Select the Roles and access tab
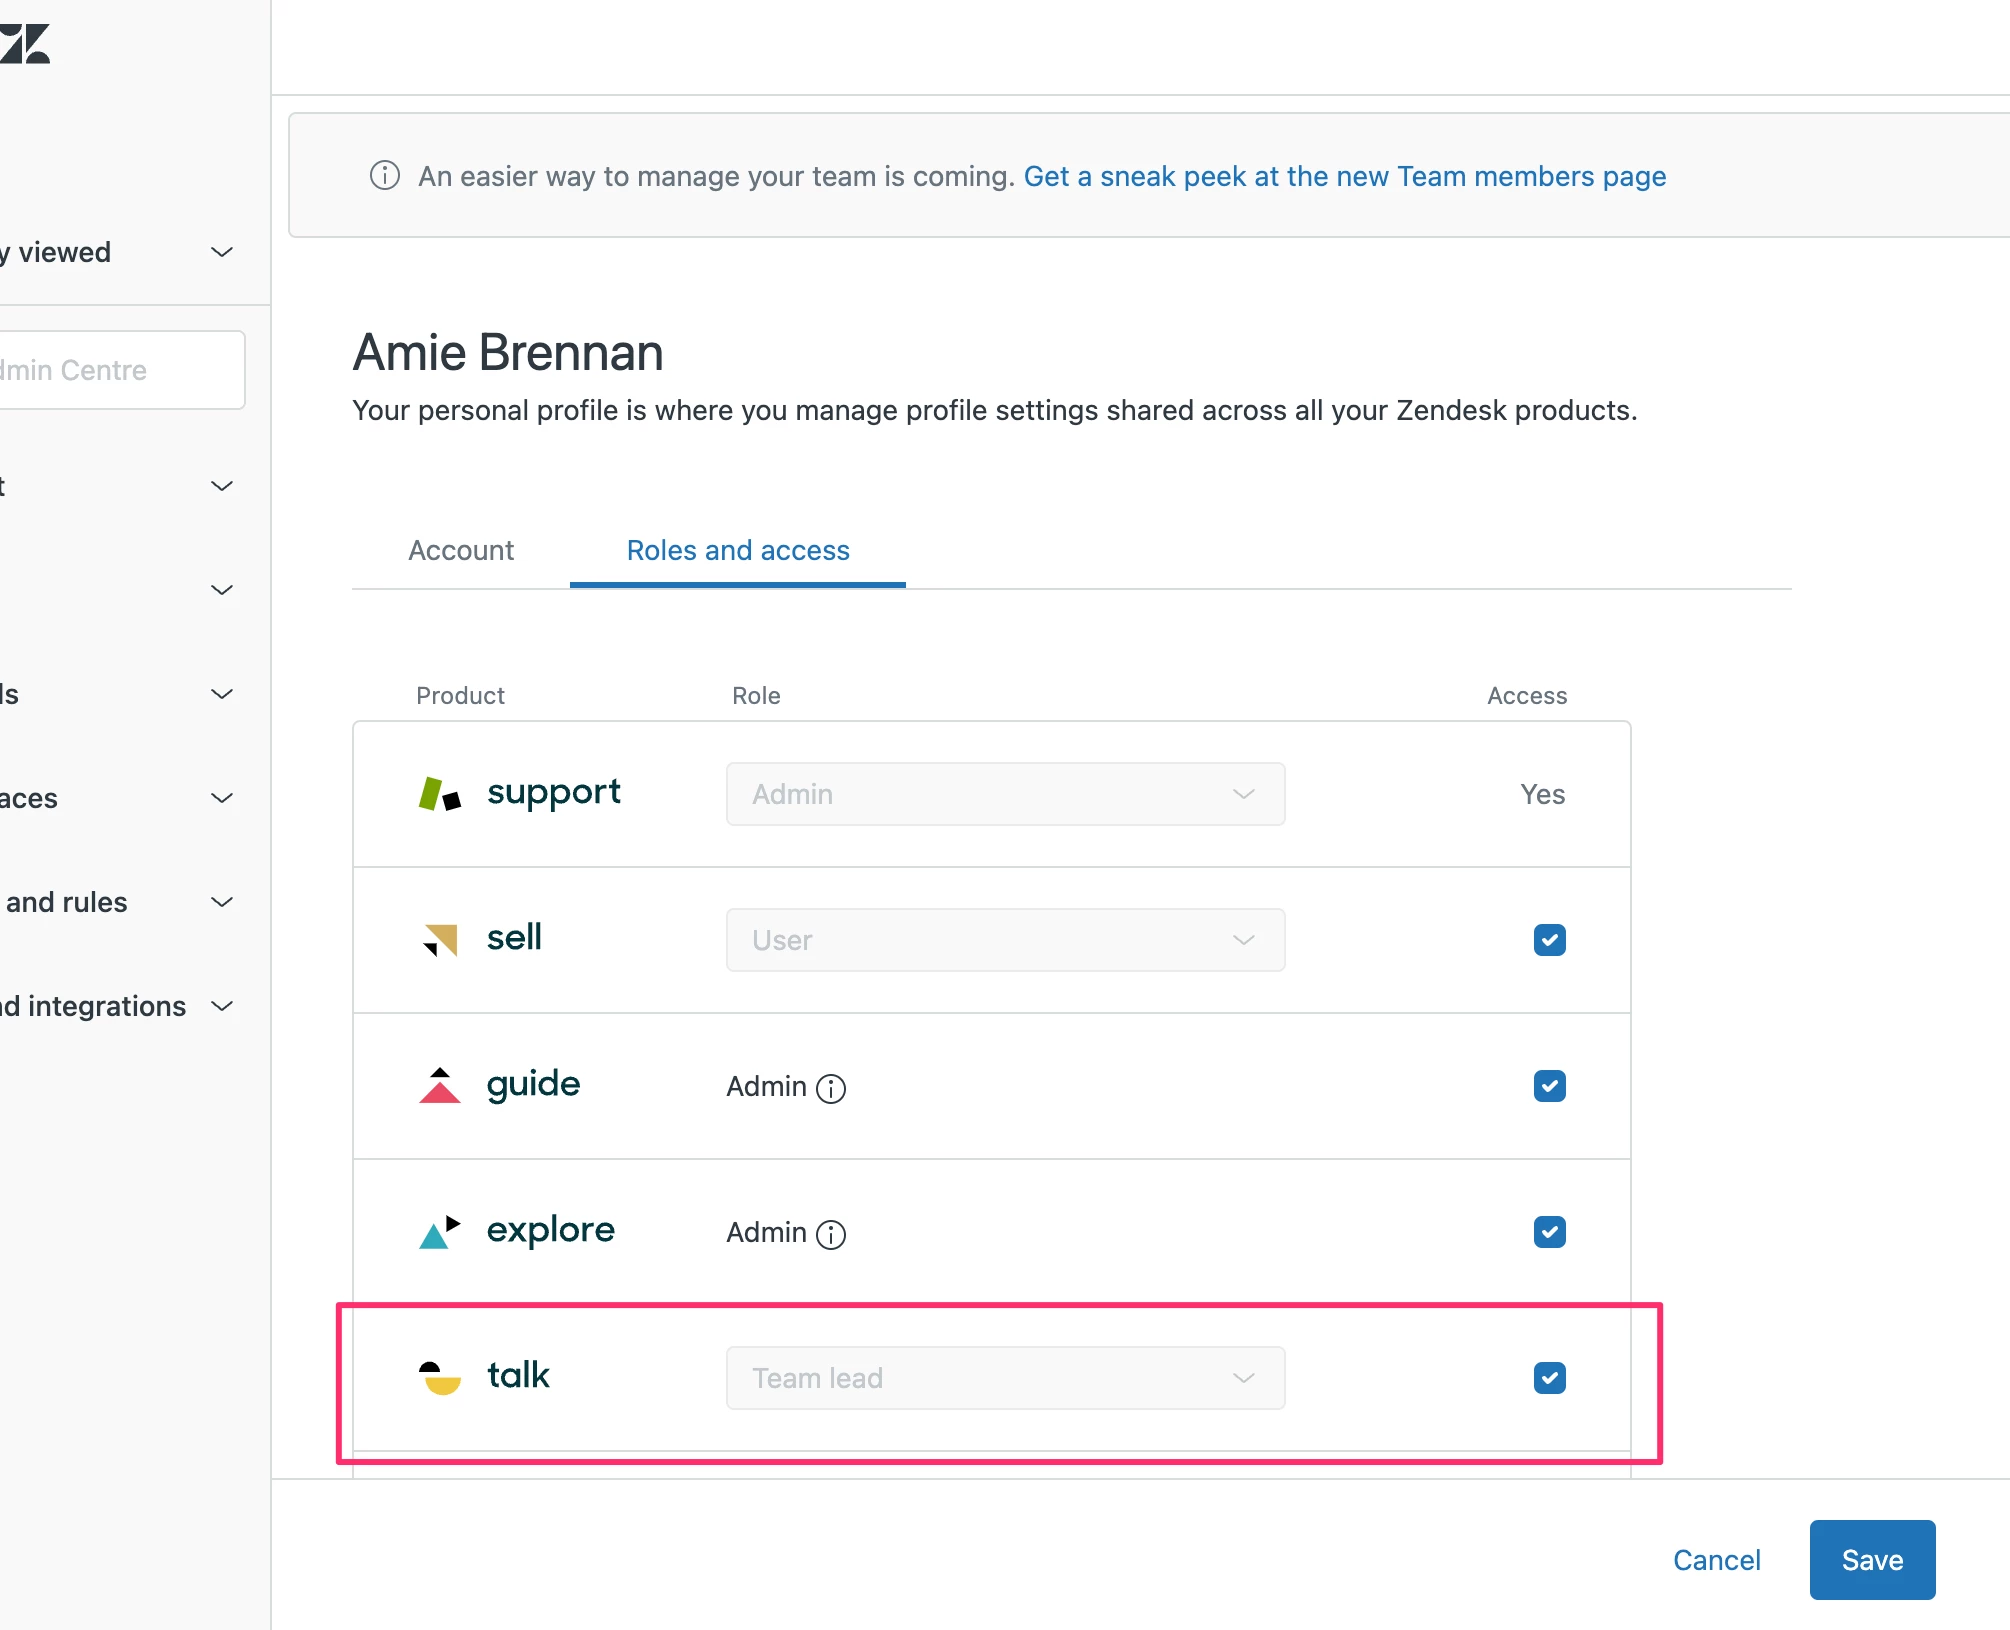The width and height of the screenshot is (2010, 1630). coord(738,550)
